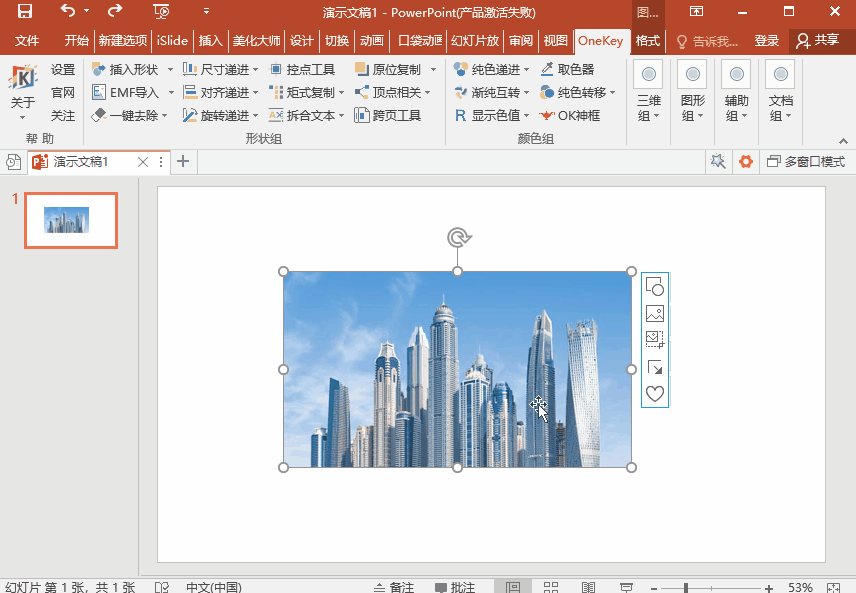The image size is (856, 593).
Task: Toggle 多窗口模式 multi-window mode
Action: point(805,162)
